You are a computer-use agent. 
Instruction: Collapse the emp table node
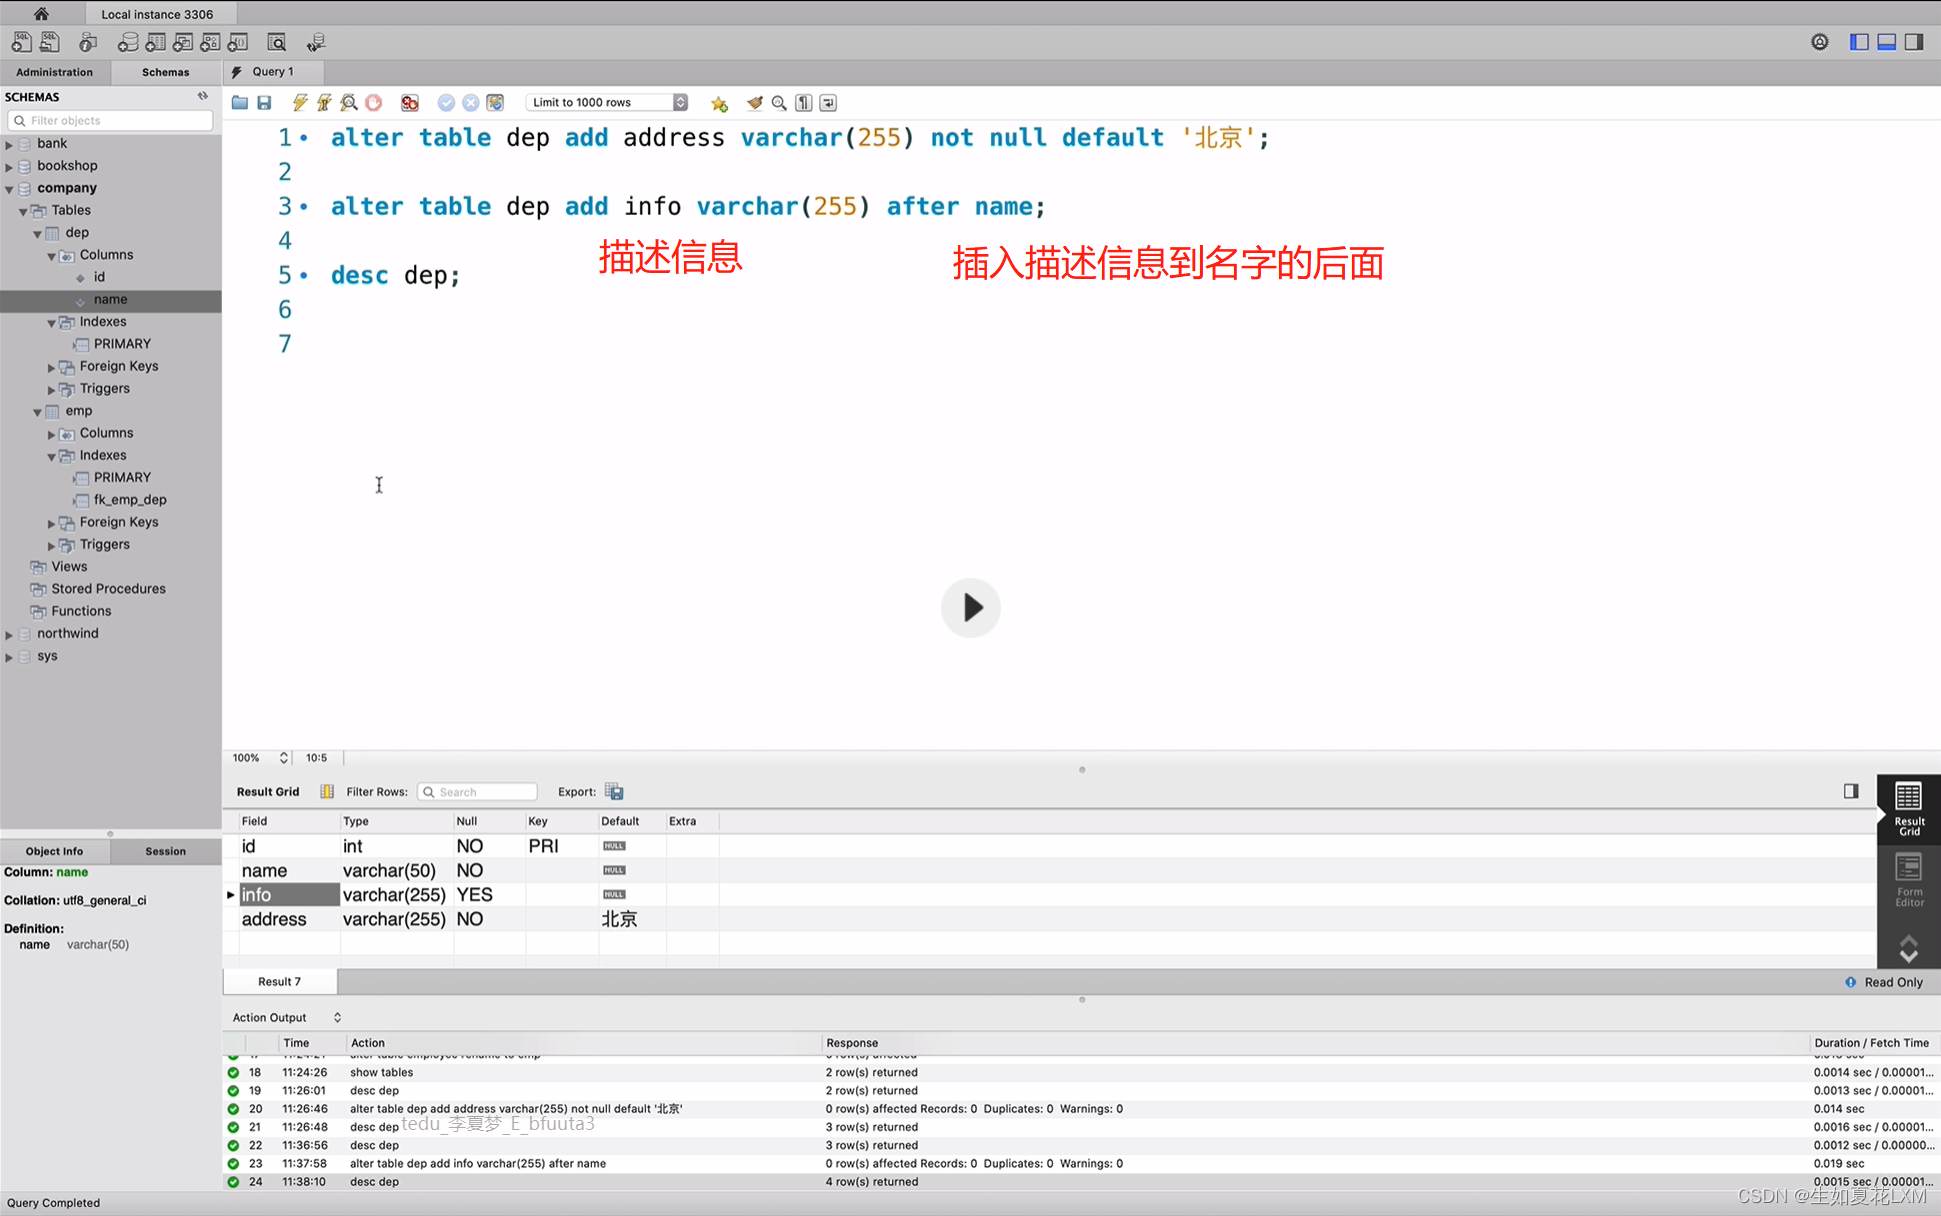click(38, 411)
